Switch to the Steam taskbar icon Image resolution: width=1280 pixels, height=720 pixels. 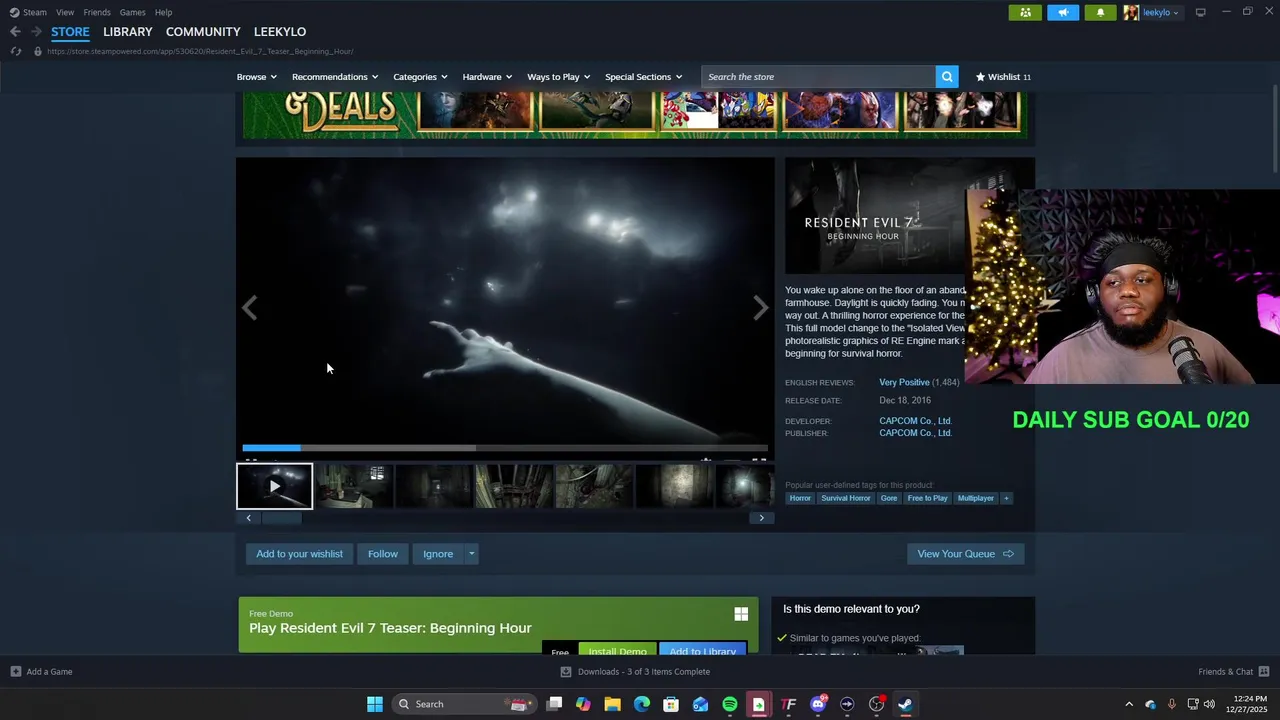pyautogui.click(x=905, y=704)
